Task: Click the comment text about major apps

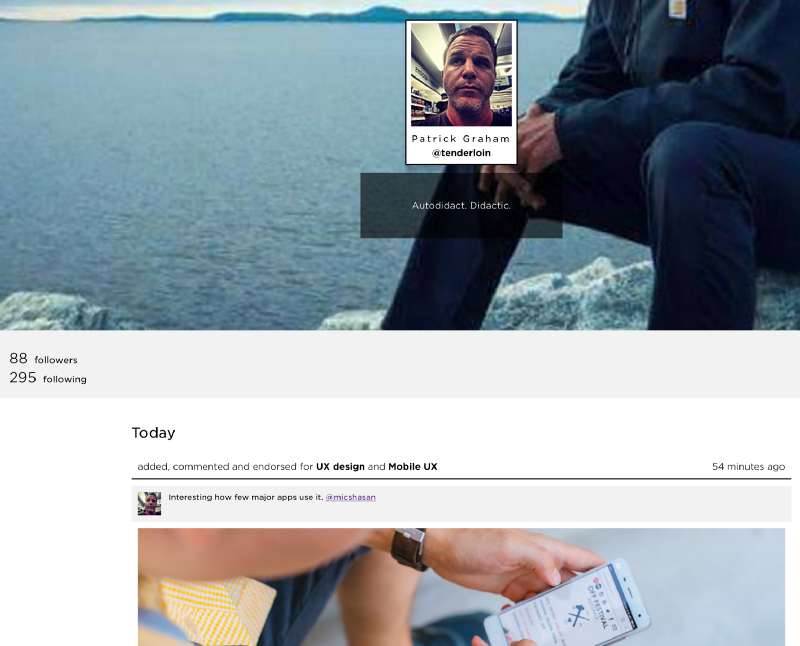Action: coord(246,497)
